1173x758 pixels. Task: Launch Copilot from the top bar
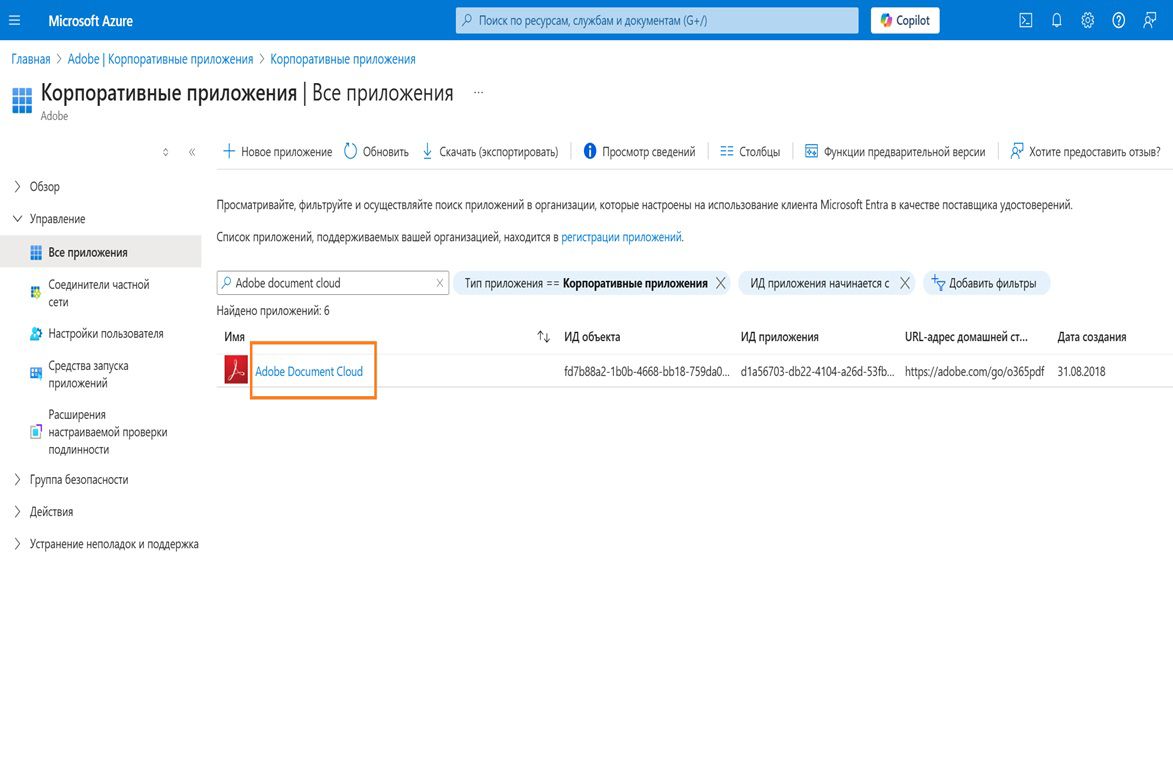pyautogui.click(x=904, y=19)
